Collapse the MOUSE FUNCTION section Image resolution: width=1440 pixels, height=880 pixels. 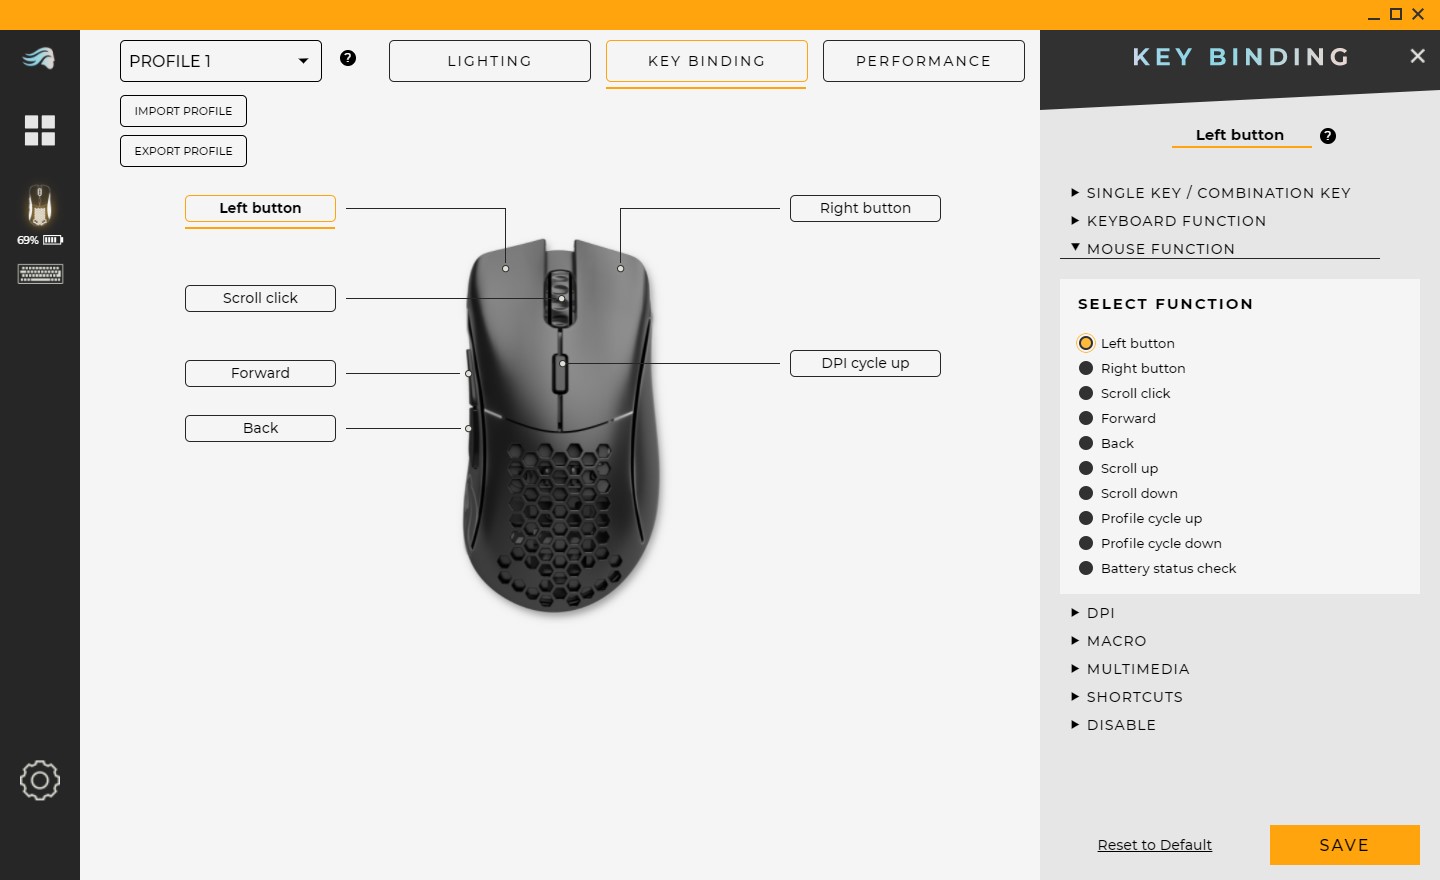1159,249
